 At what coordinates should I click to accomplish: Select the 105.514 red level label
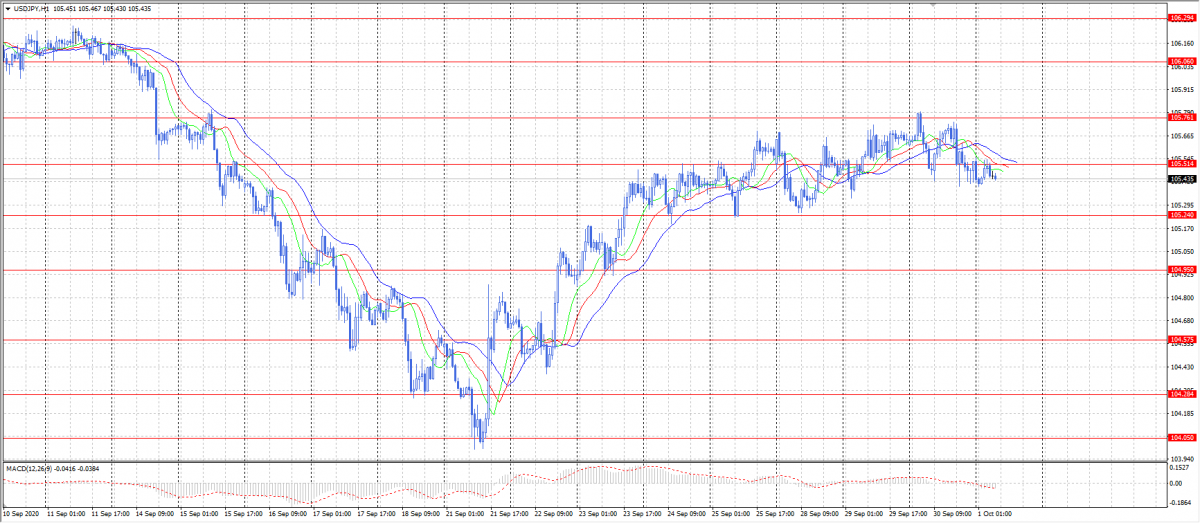pyautogui.click(x=1182, y=164)
